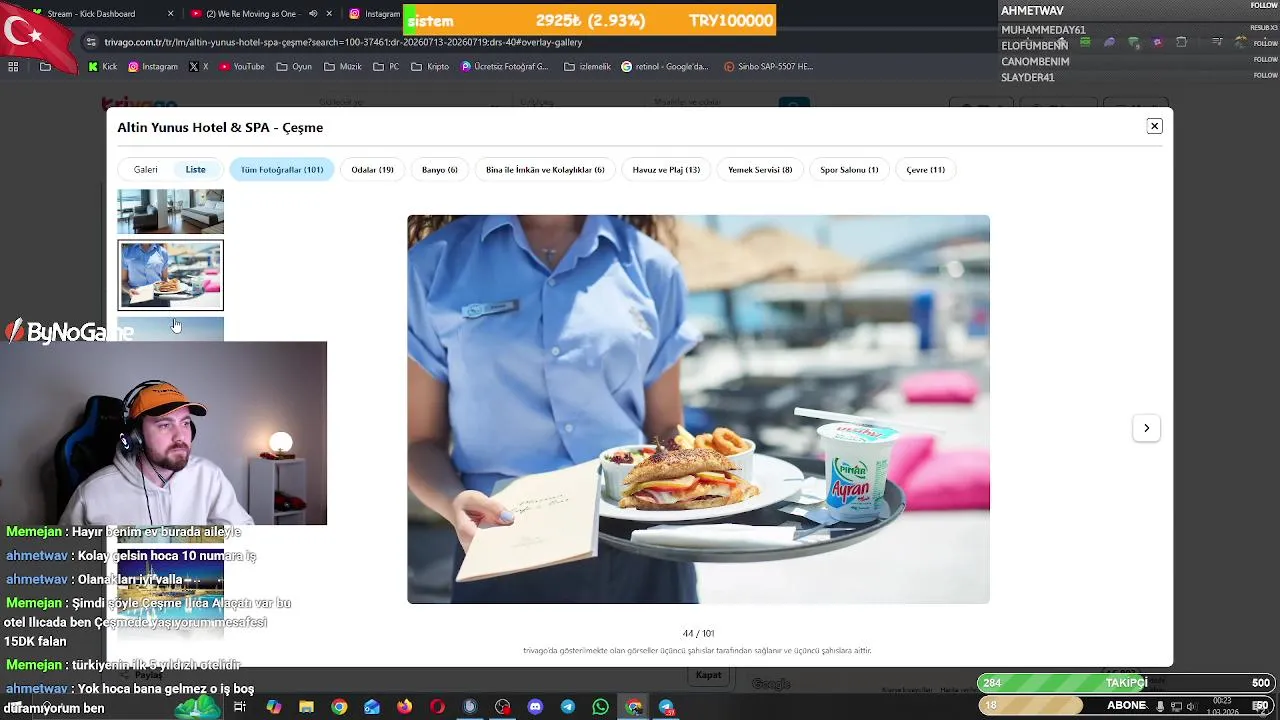Open Sinbo SAP-5507 bookmark

tap(768, 67)
